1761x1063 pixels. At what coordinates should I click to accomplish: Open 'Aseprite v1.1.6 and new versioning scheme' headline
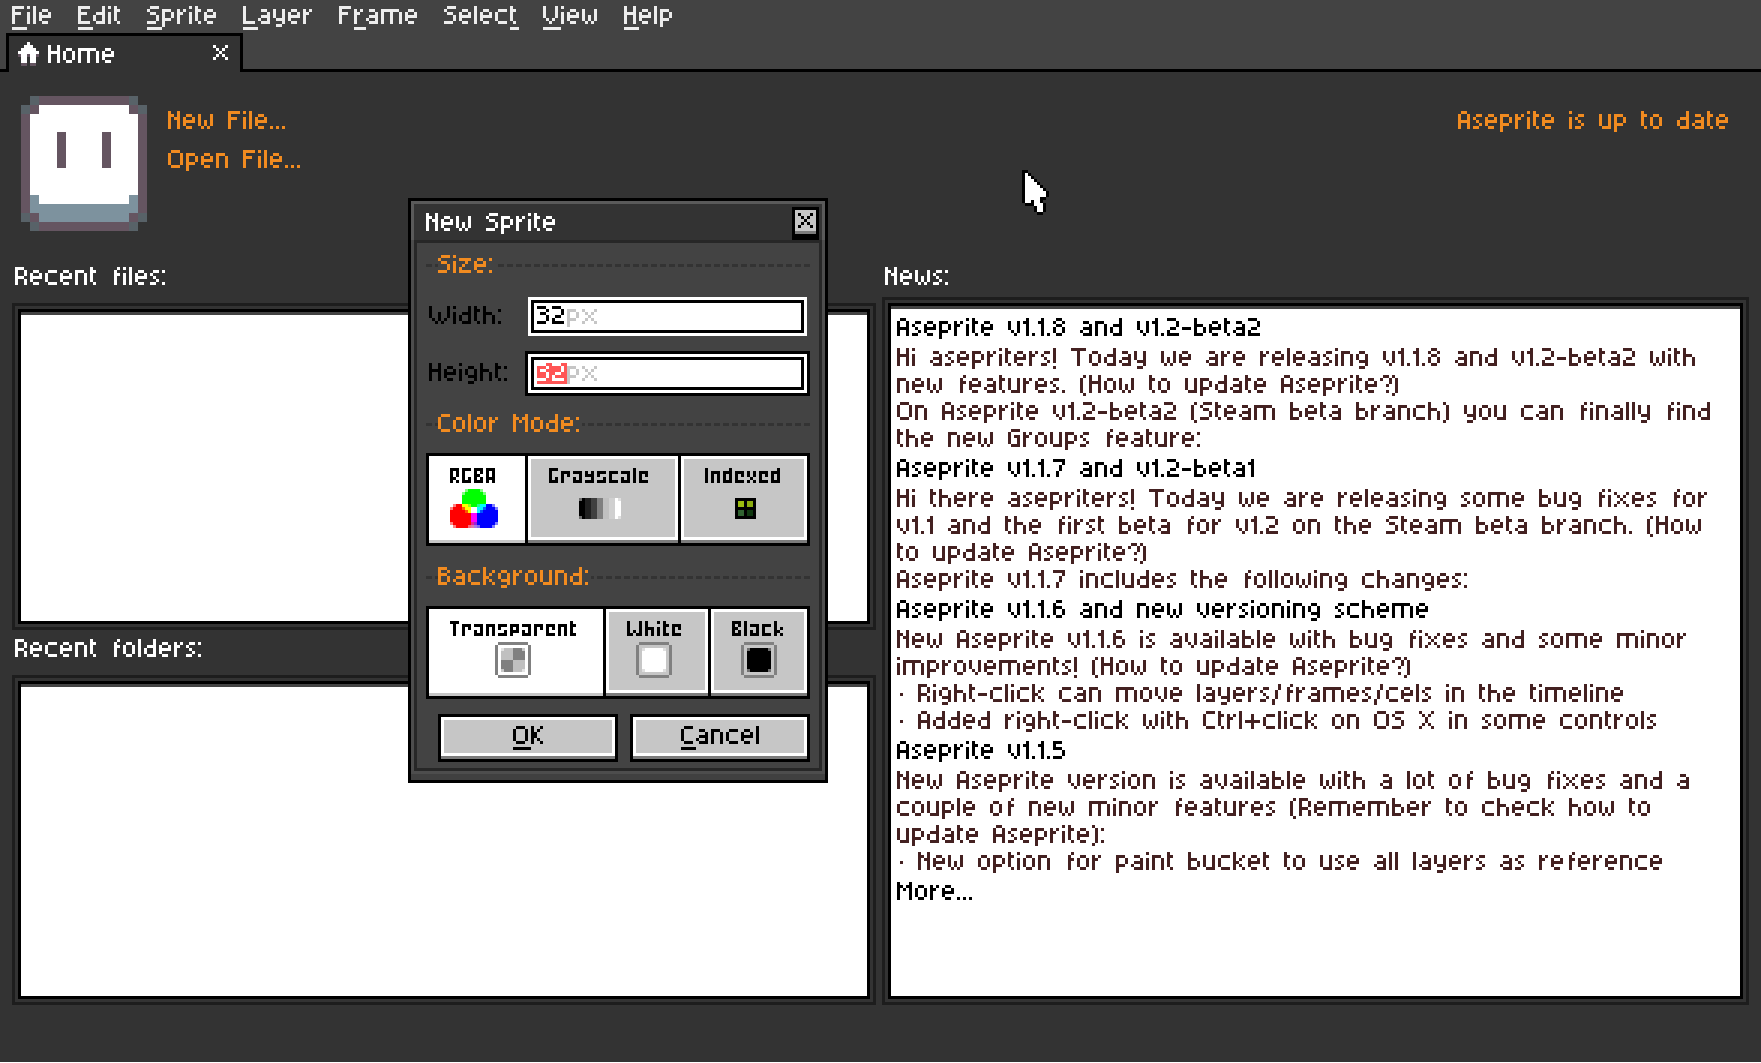tap(1162, 610)
